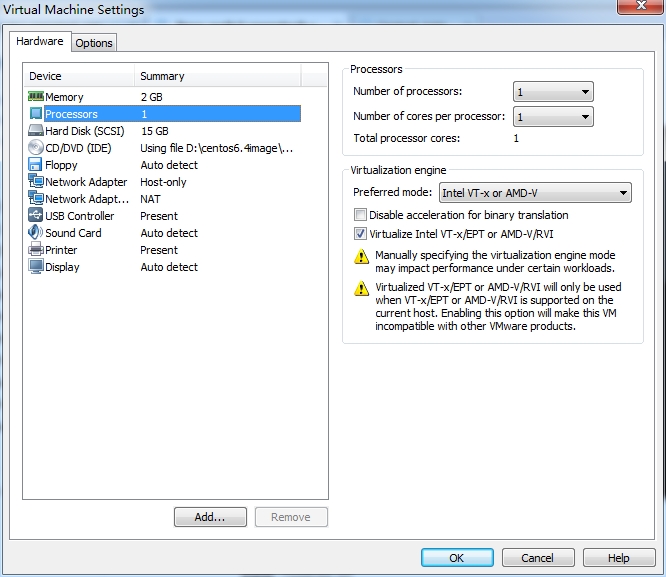Confirm settings with OK button

point(457,557)
